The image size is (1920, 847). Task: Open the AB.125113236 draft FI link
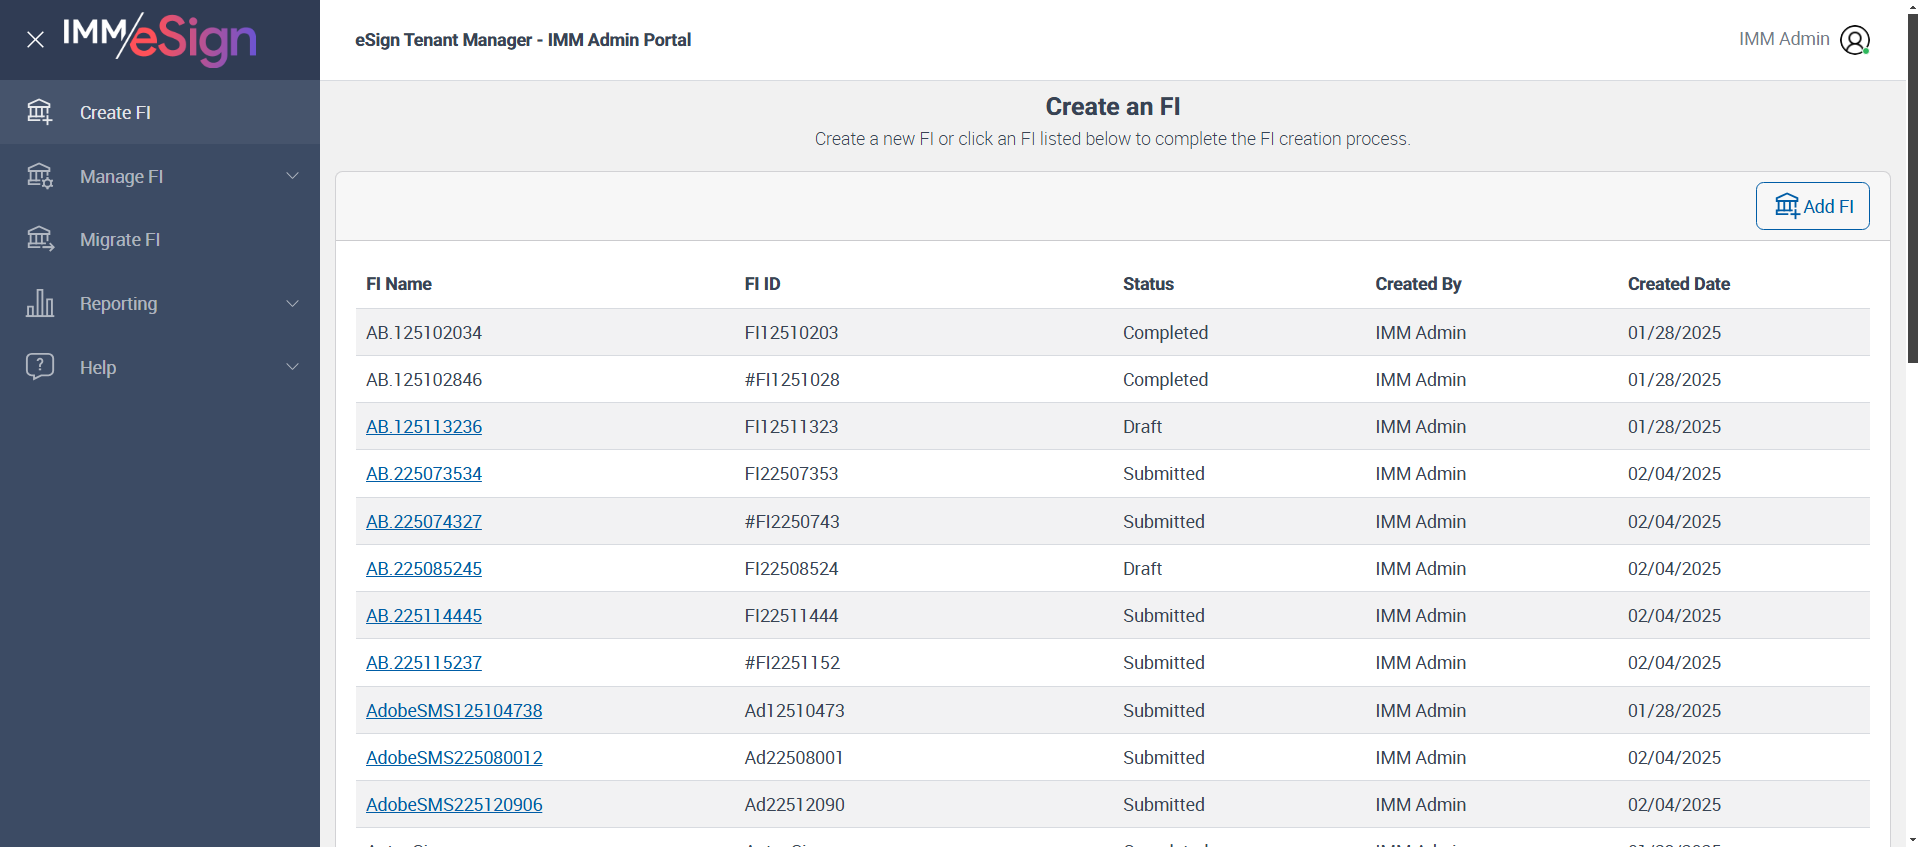424,427
